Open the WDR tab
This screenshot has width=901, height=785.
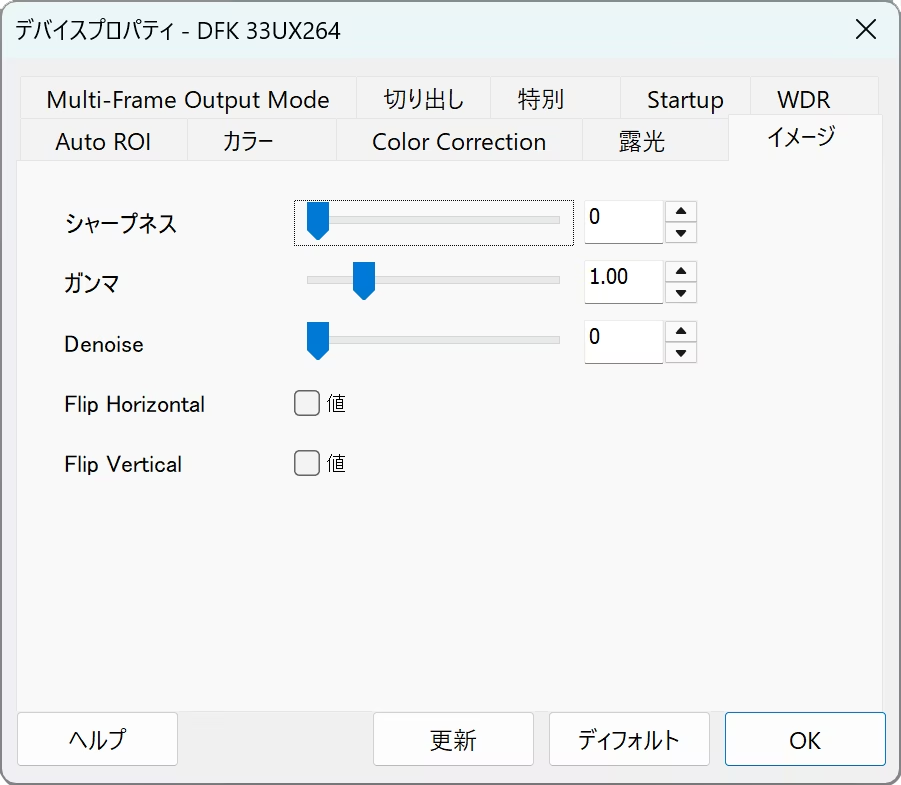pyautogui.click(x=804, y=100)
